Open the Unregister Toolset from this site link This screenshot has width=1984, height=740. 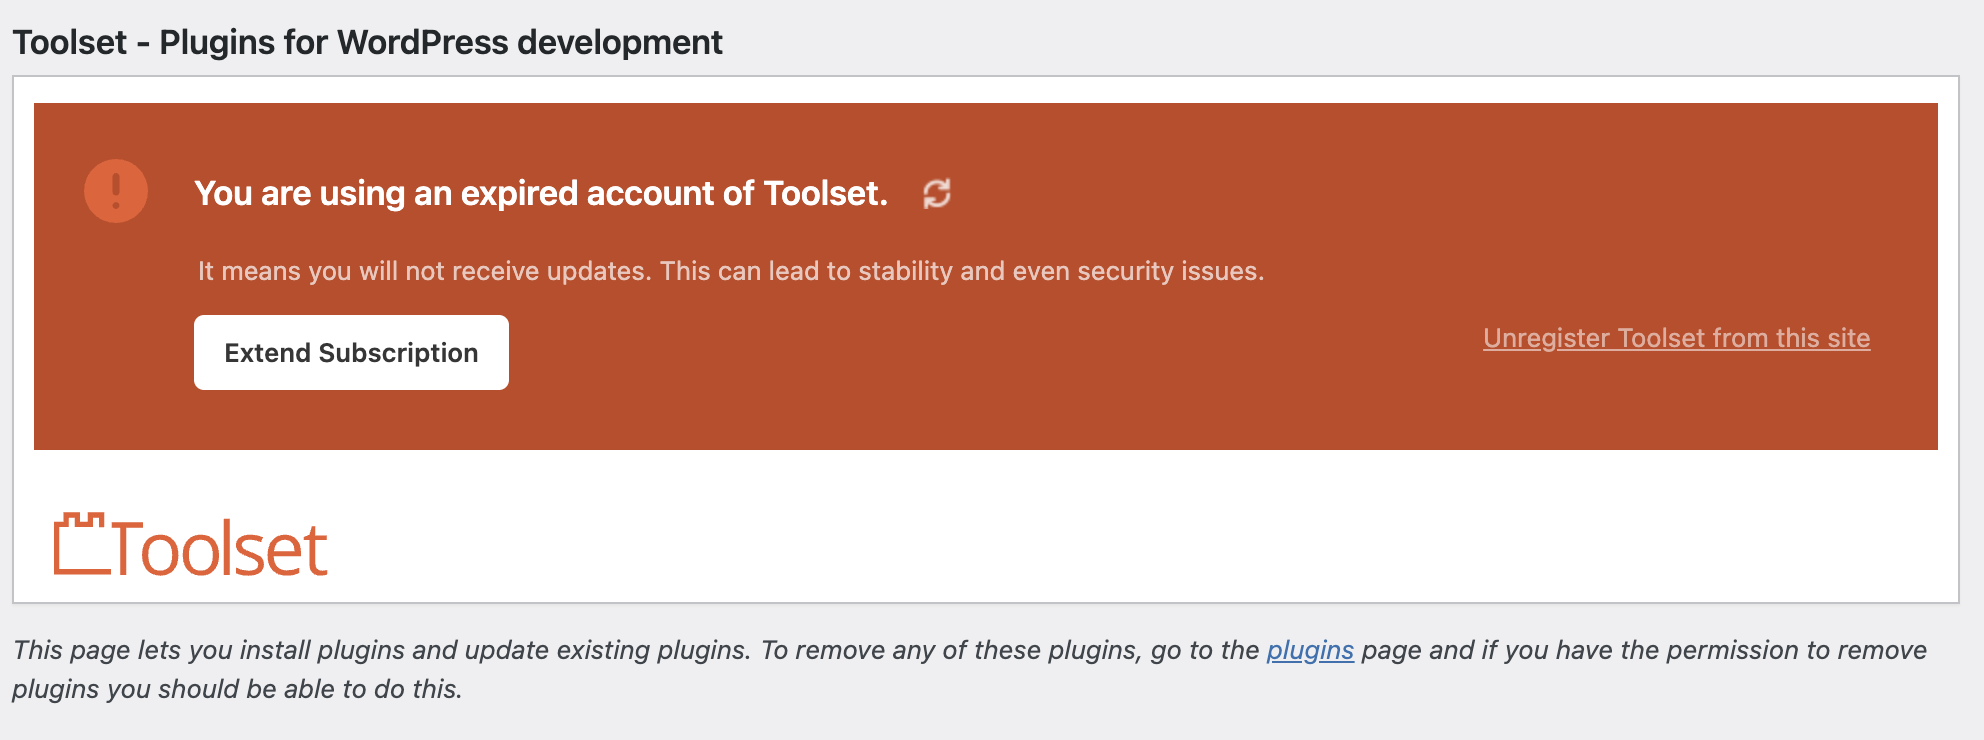pos(1676,338)
